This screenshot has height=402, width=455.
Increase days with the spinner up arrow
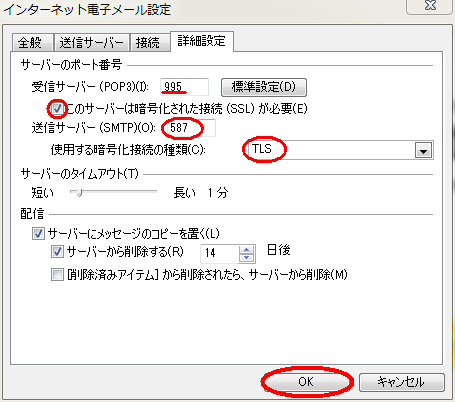[247, 250]
